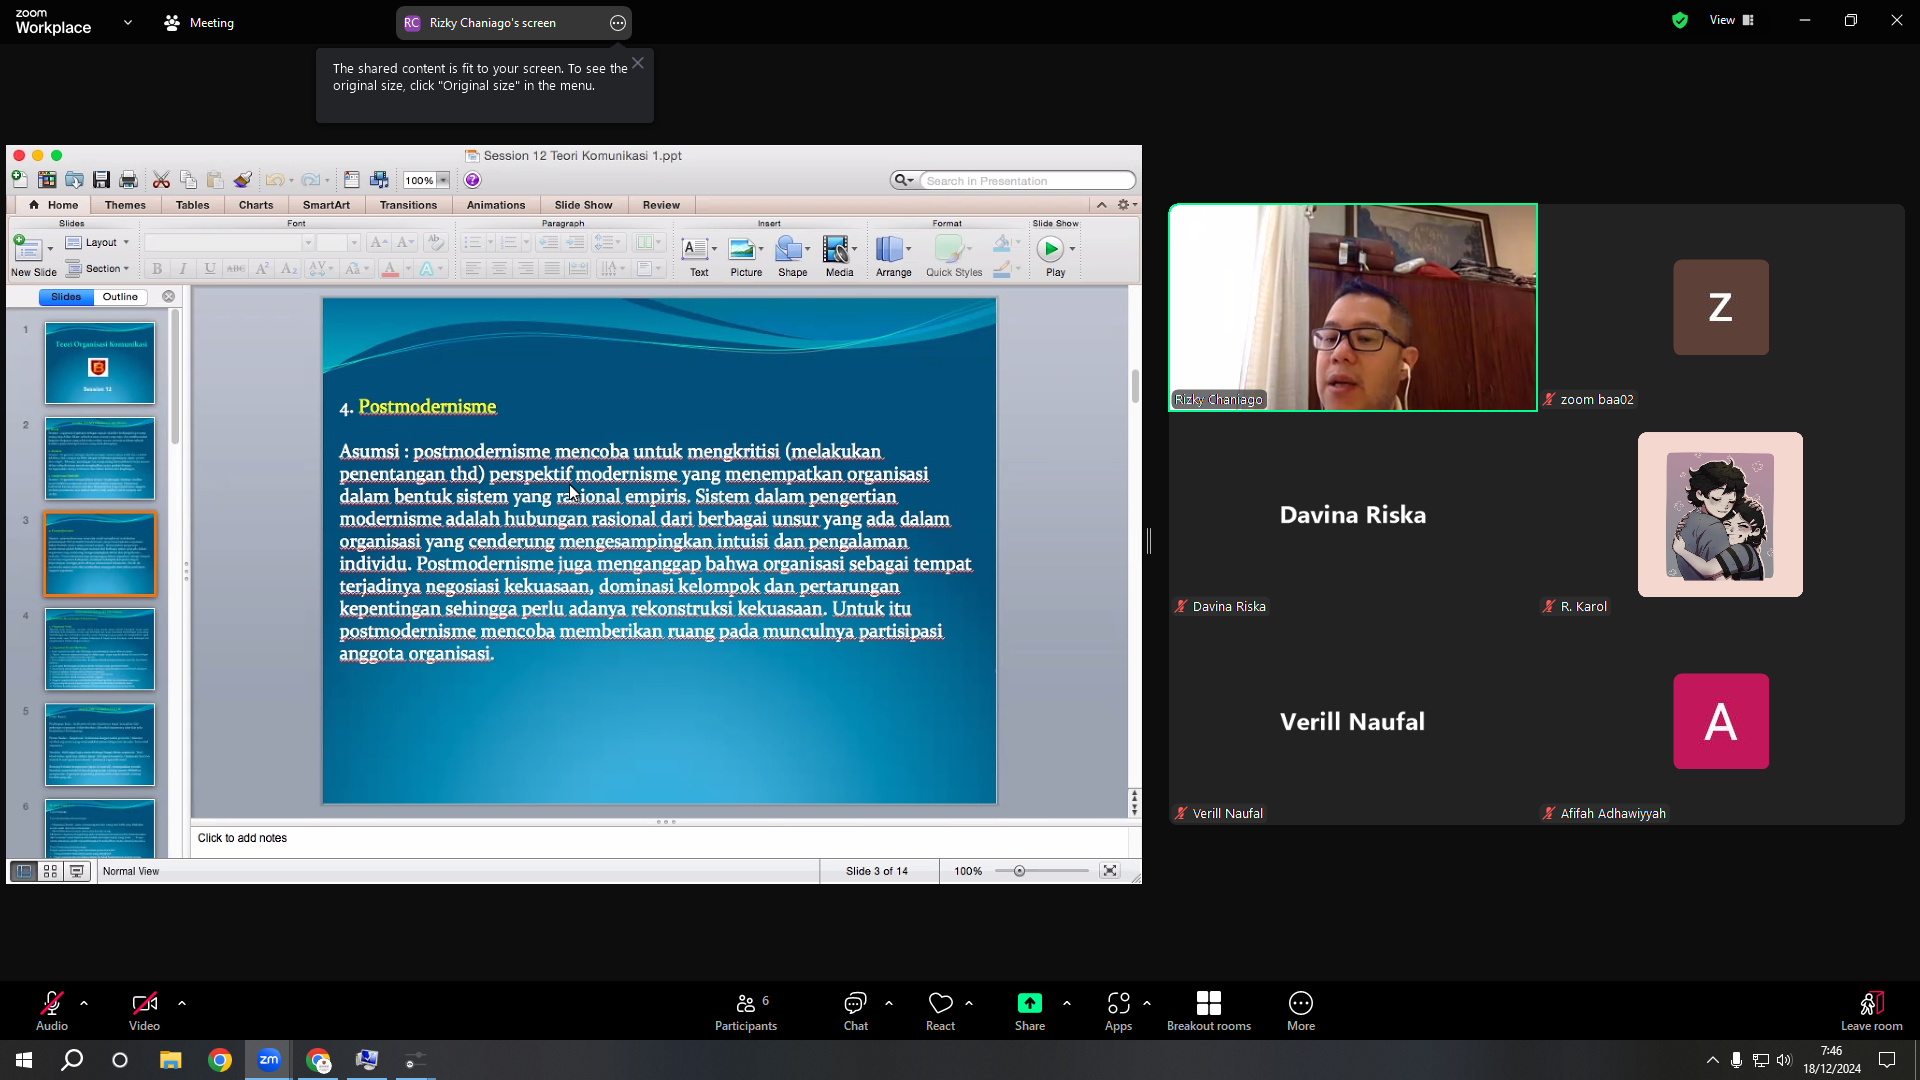1920x1080 pixels.
Task: Click the zoom slider handle in status bar
Action: tap(1019, 871)
